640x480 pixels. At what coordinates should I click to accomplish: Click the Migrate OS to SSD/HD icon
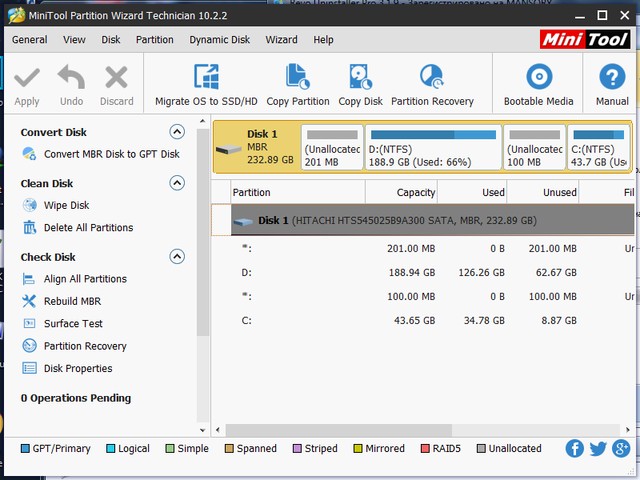click(206, 78)
